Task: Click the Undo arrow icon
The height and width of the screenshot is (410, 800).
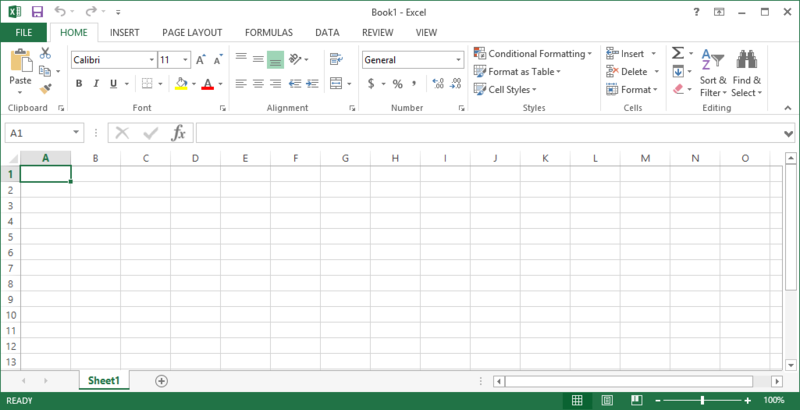Action: [60, 11]
